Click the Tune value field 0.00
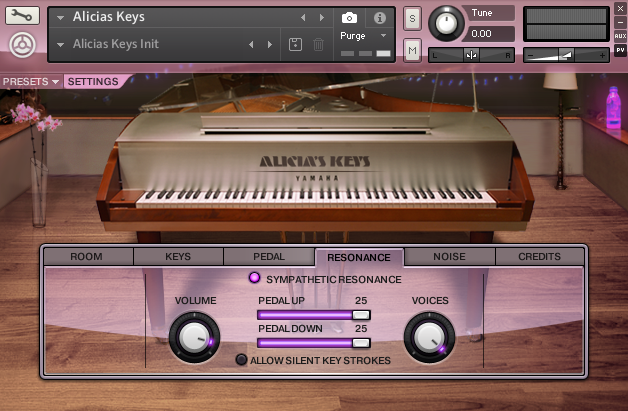 (x=489, y=34)
